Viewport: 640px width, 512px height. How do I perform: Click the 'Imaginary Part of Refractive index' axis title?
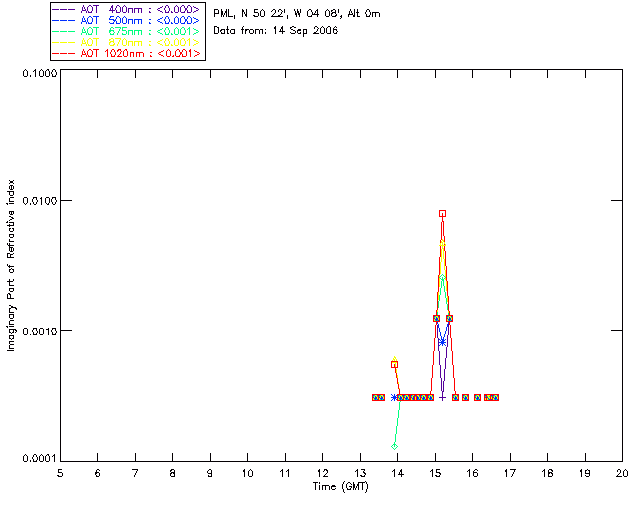tap(11, 265)
